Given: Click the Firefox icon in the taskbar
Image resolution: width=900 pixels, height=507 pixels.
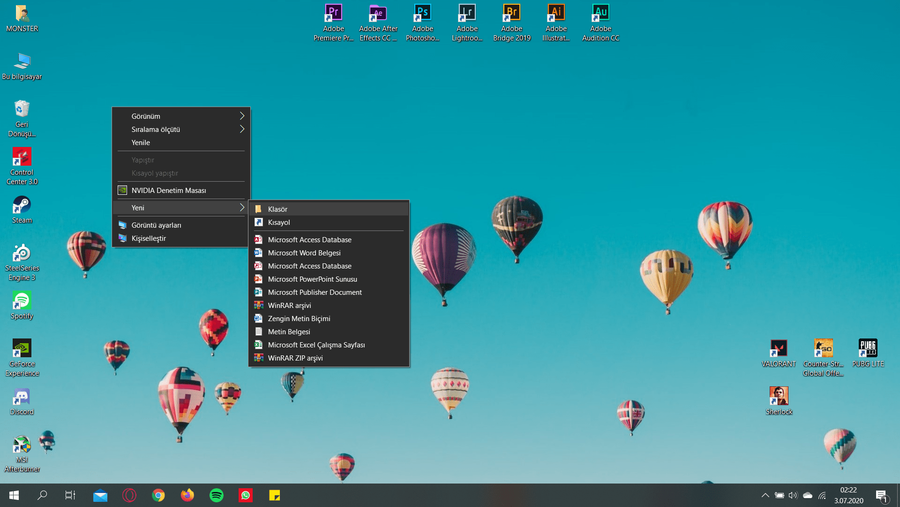Looking at the screenshot, I should [x=187, y=495].
